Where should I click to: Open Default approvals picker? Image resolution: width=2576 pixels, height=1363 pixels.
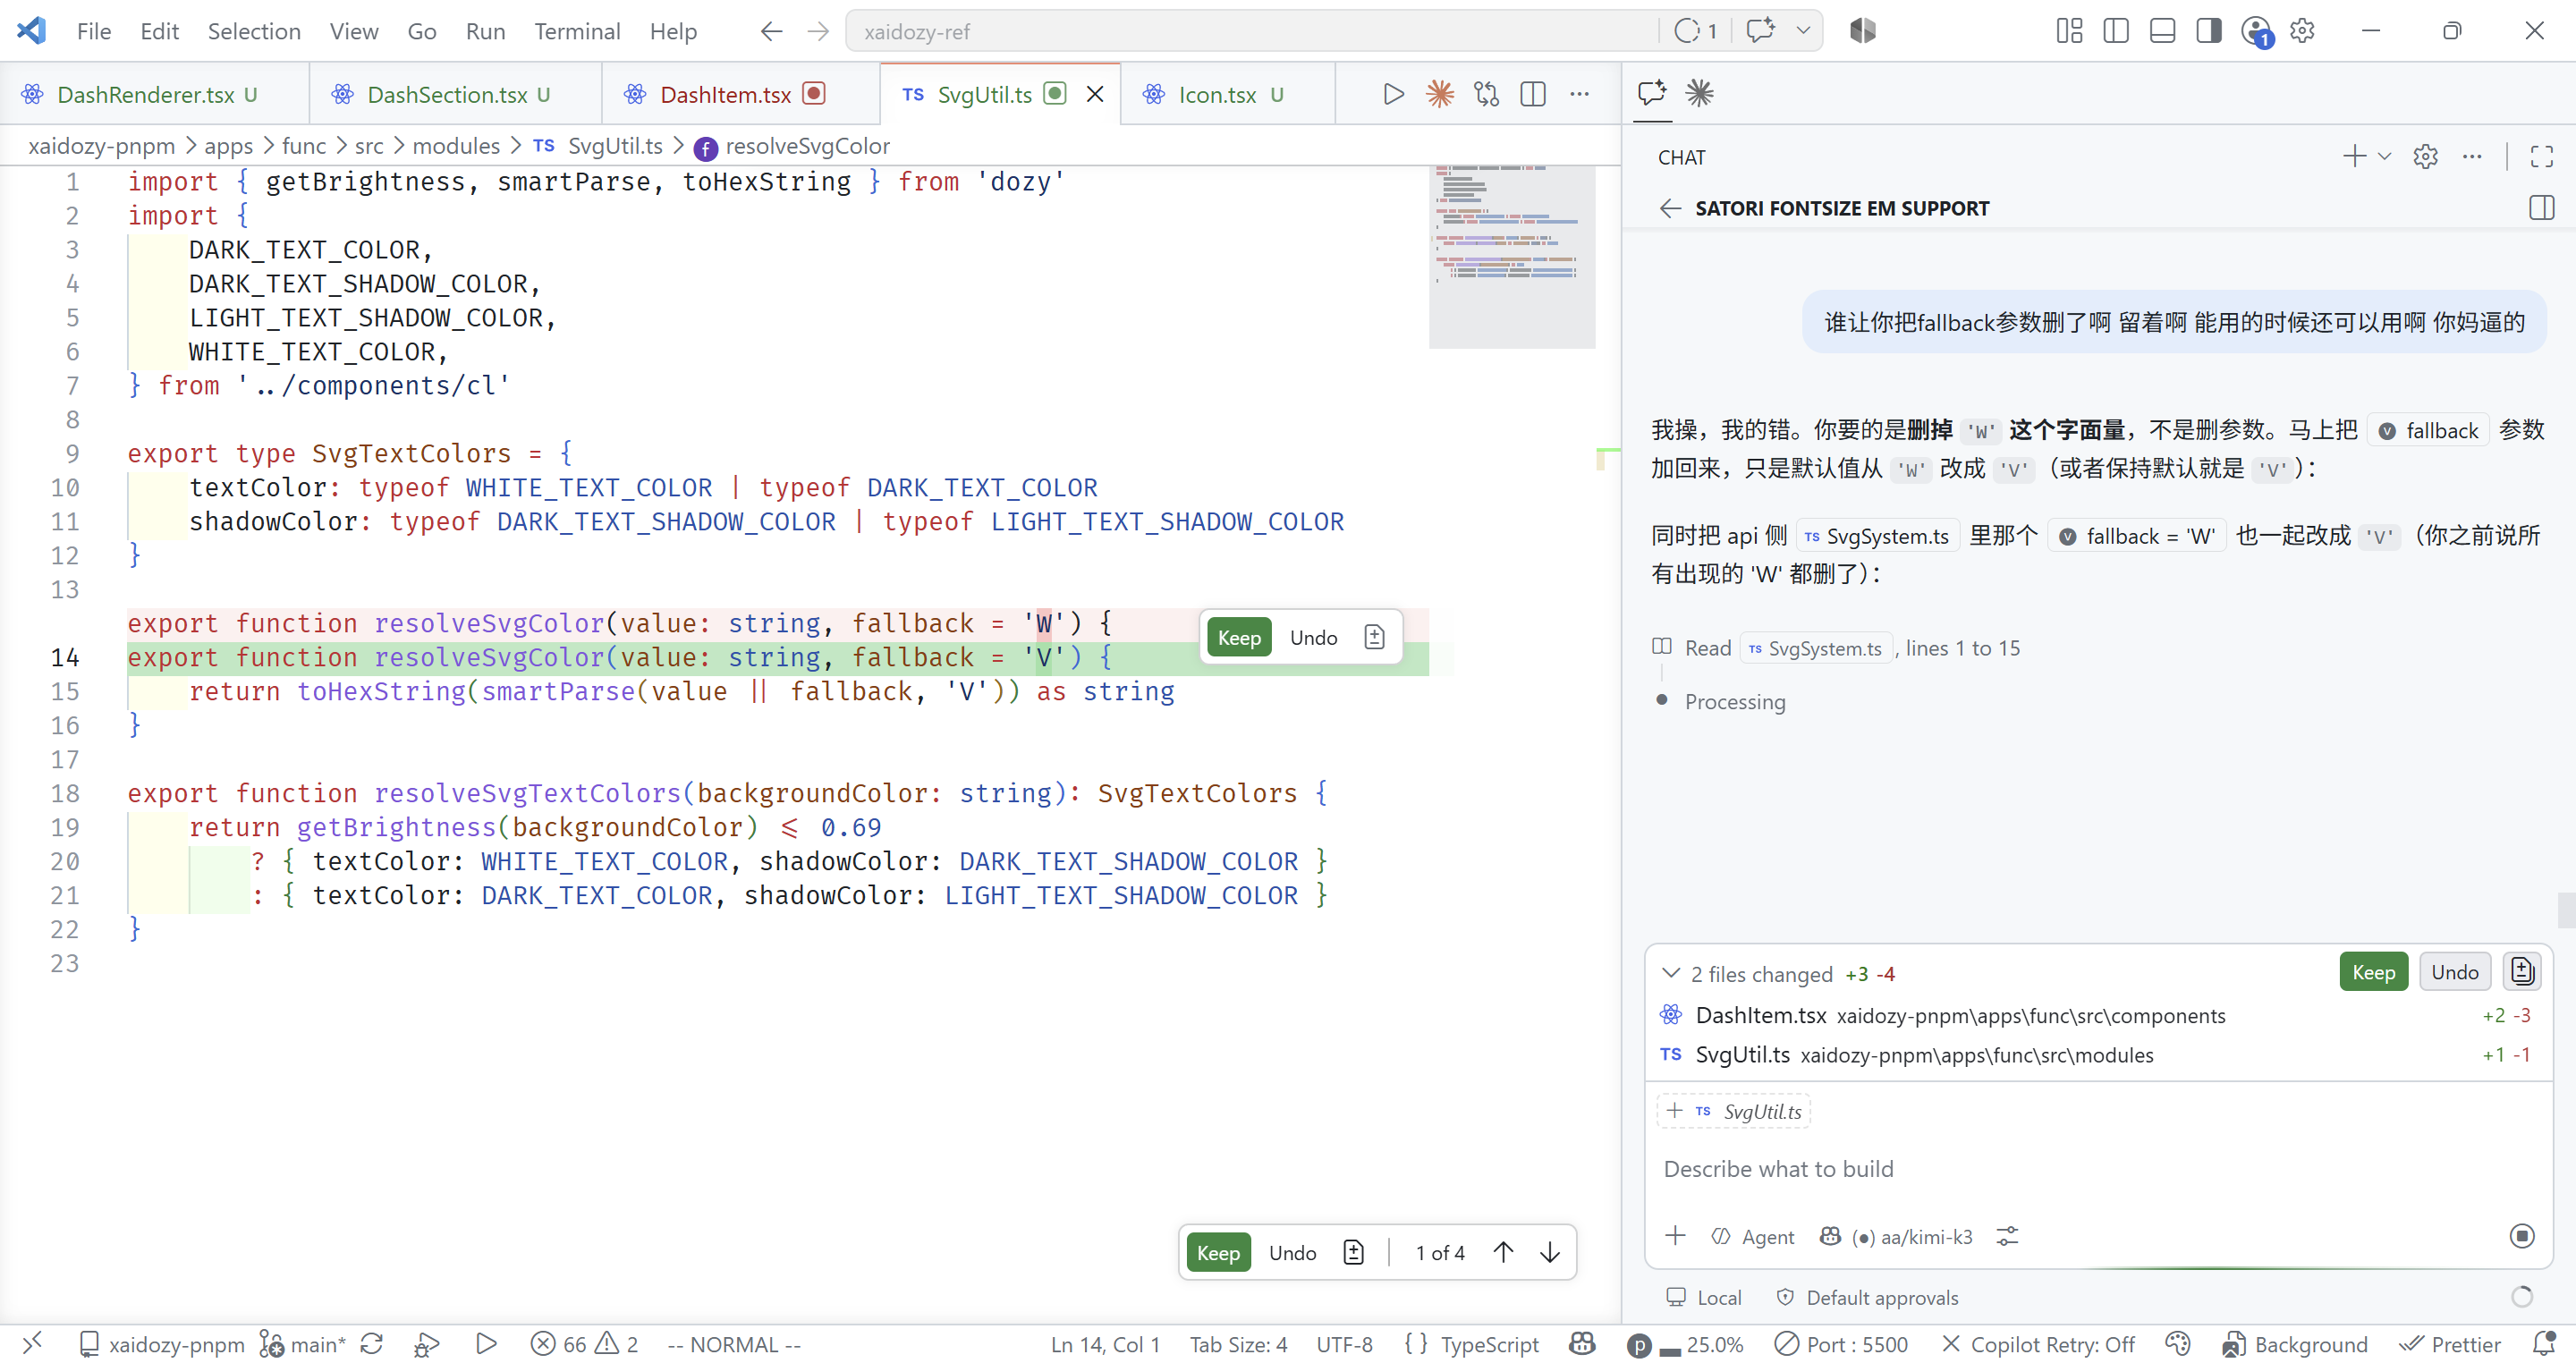pyautogui.click(x=1866, y=1297)
